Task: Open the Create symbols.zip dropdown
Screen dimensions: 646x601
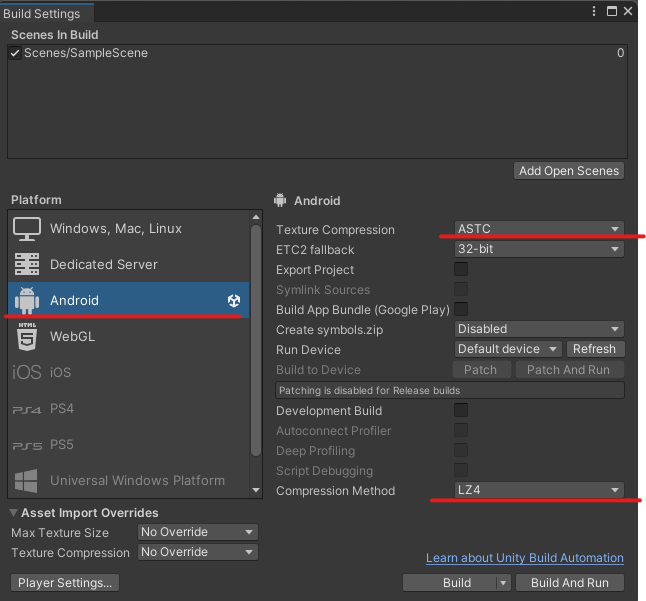Action: pyautogui.click(x=539, y=329)
